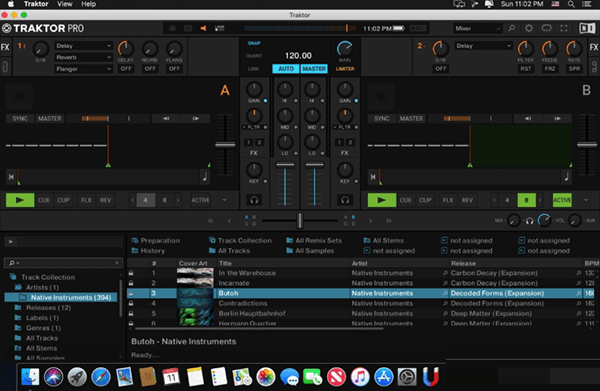Screen dimensions: 600x391
Task: Select the Releases (12) tree folder
Action: pyautogui.click(x=48, y=308)
